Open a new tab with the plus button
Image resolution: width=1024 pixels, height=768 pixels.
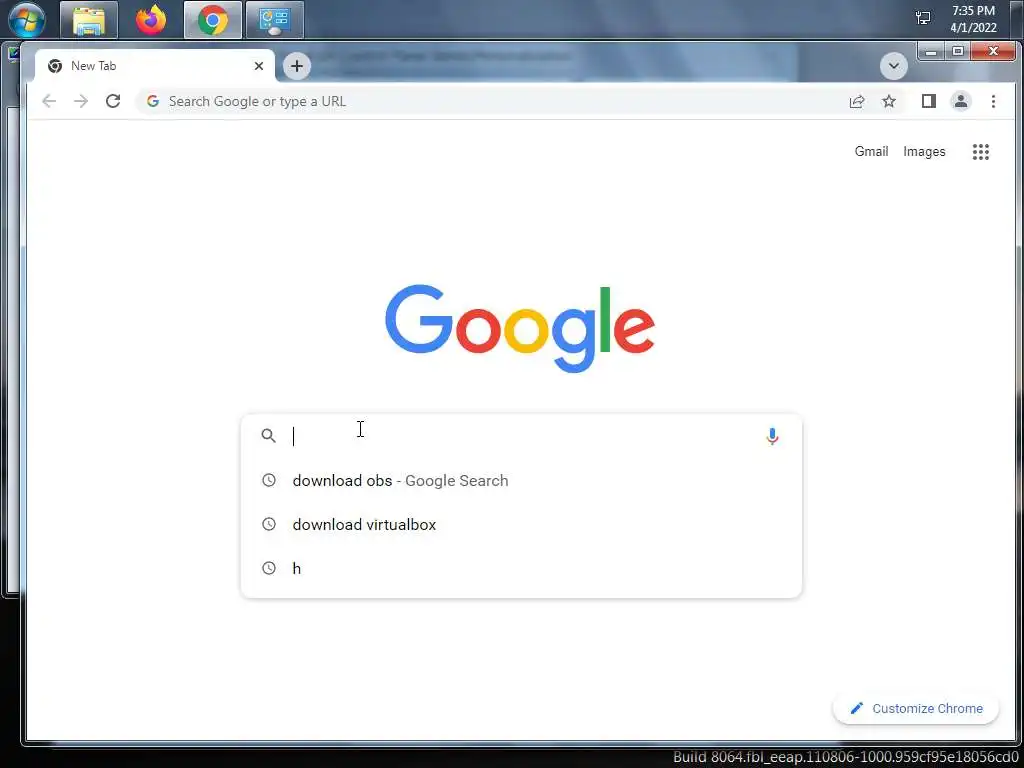pyautogui.click(x=296, y=66)
